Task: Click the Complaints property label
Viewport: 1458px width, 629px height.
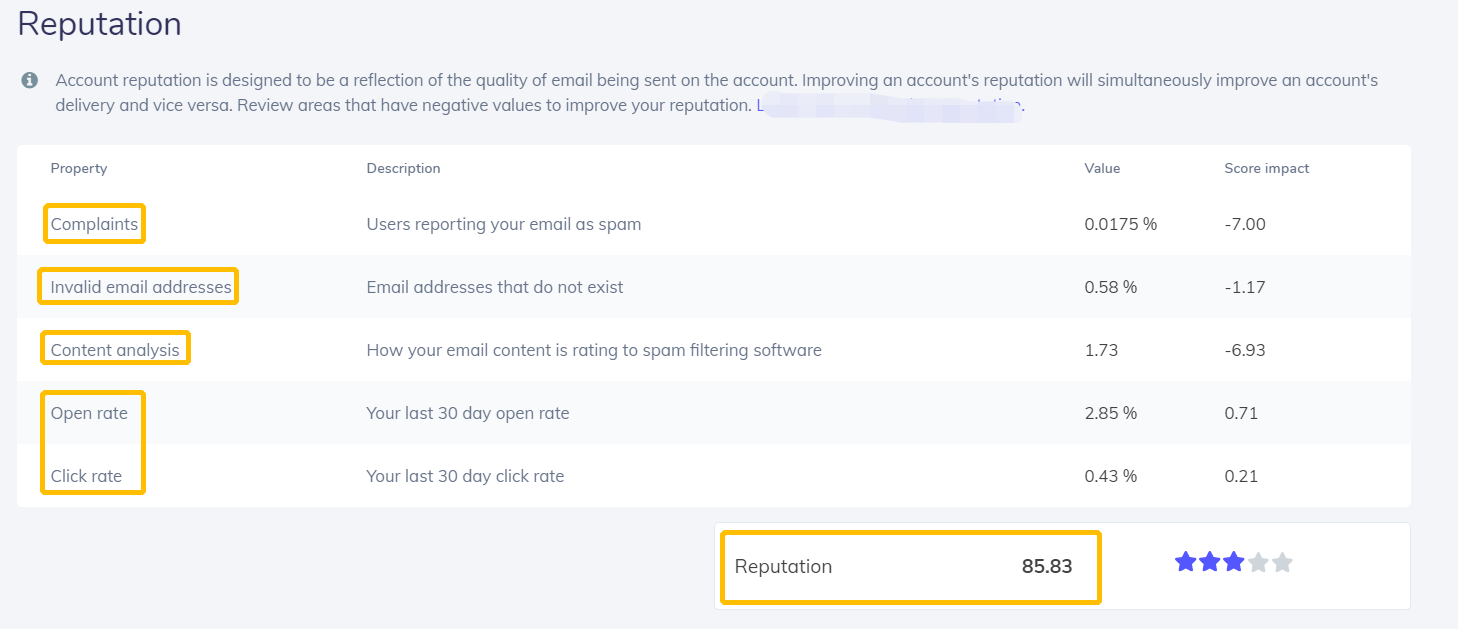Action: click(x=94, y=224)
